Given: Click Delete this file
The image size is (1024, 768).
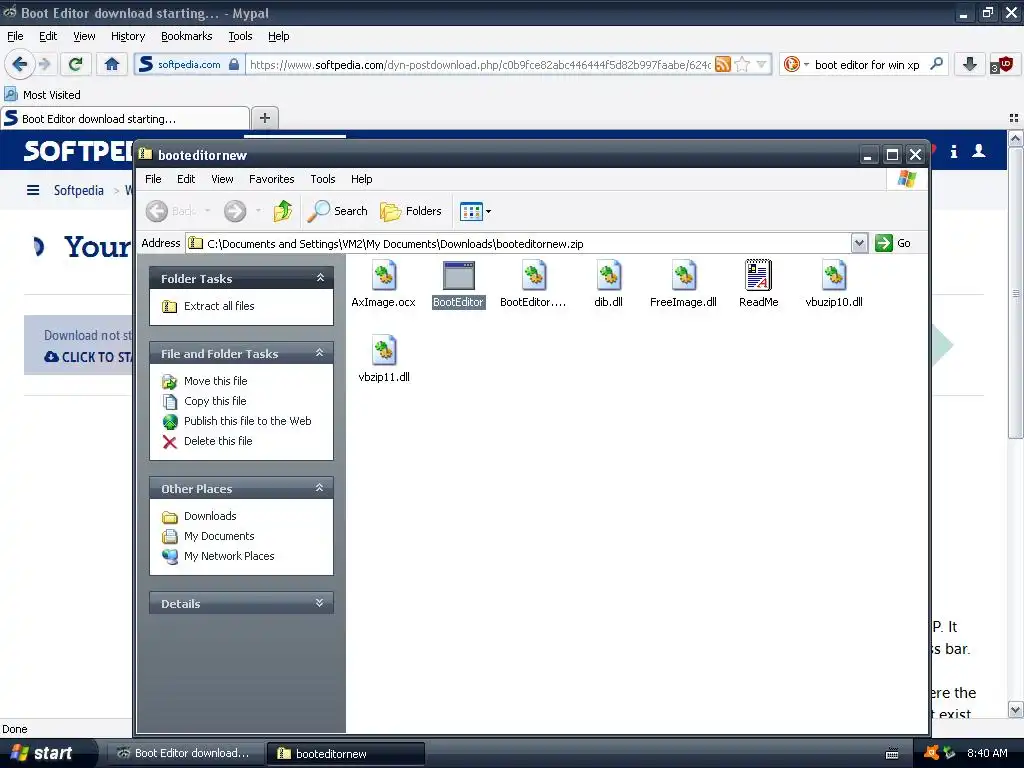Looking at the screenshot, I should click(218, 441).
